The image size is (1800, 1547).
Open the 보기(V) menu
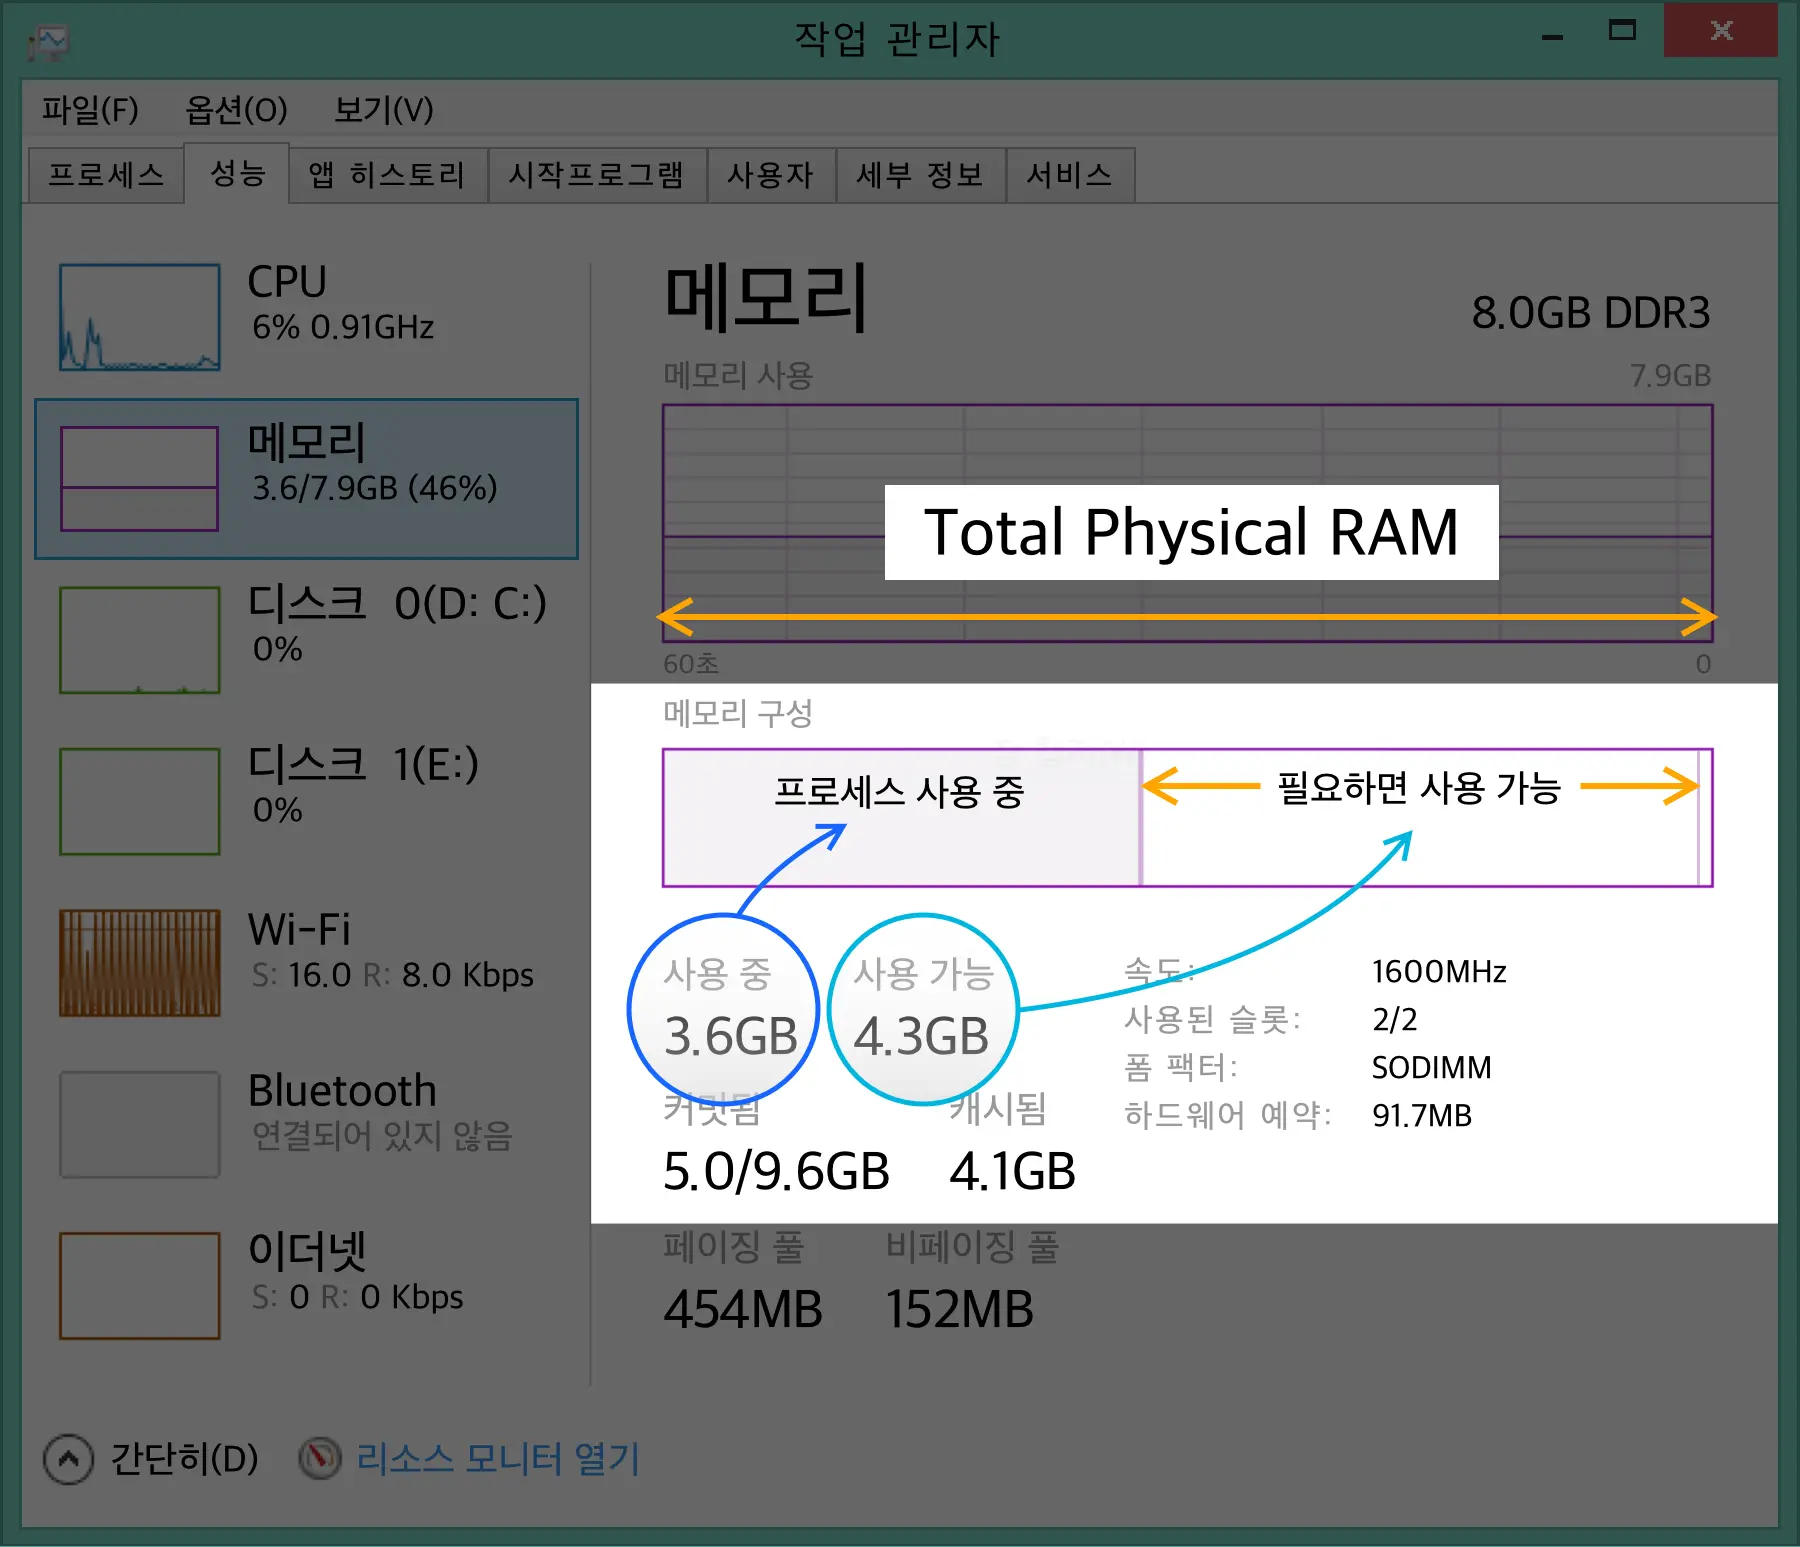(x=383, y=109)
